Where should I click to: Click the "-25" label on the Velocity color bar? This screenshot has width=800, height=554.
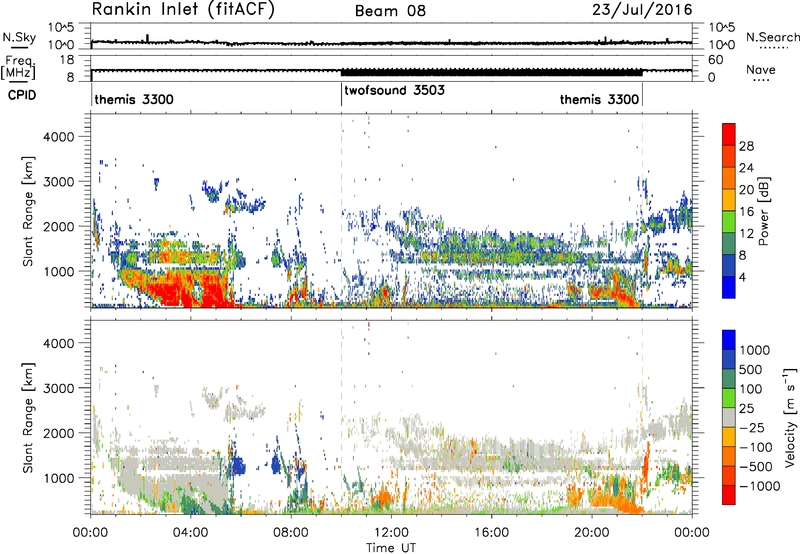click(x=751, y=427)
